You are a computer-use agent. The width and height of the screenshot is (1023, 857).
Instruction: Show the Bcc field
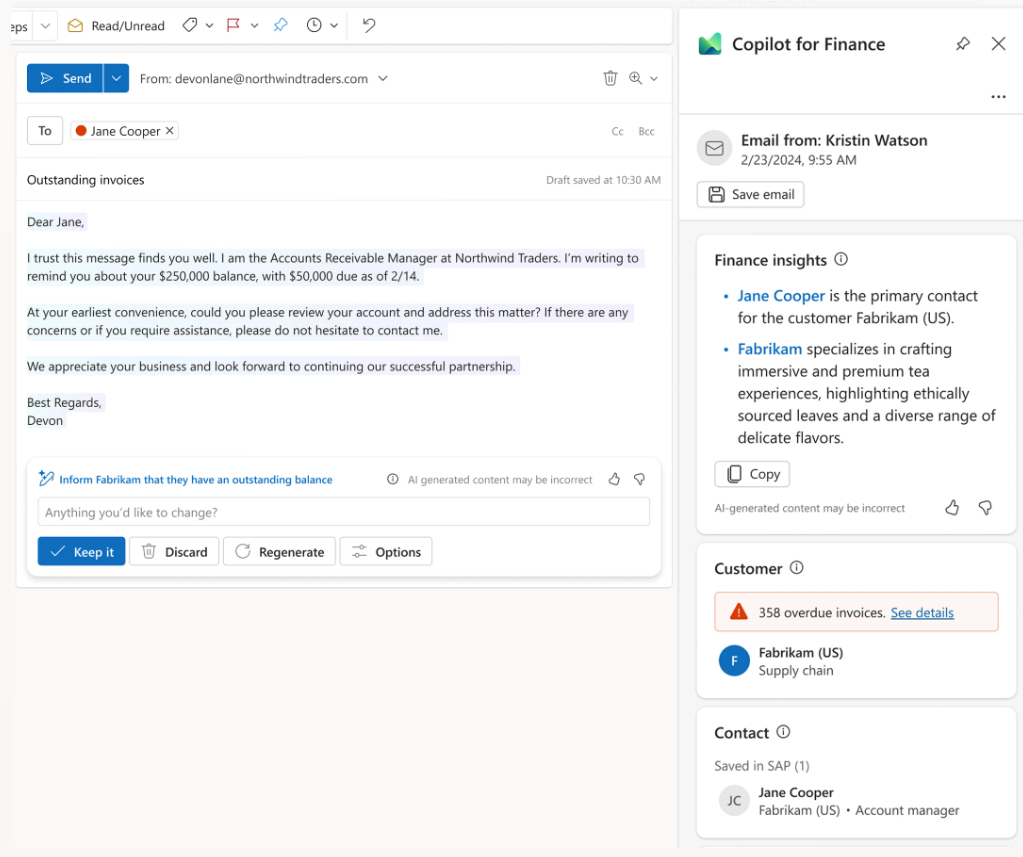[647, 132]
